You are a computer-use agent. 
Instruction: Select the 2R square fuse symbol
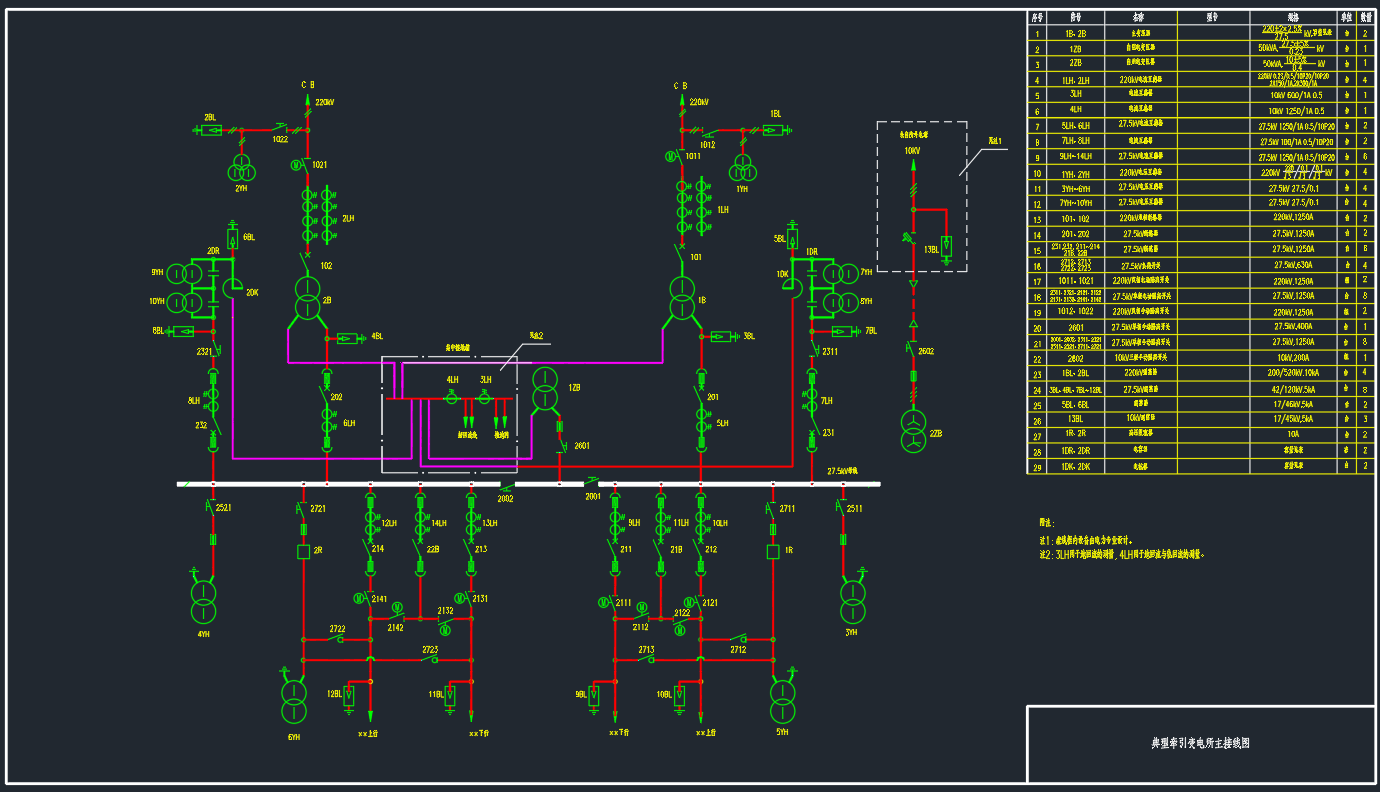point(303,551)
